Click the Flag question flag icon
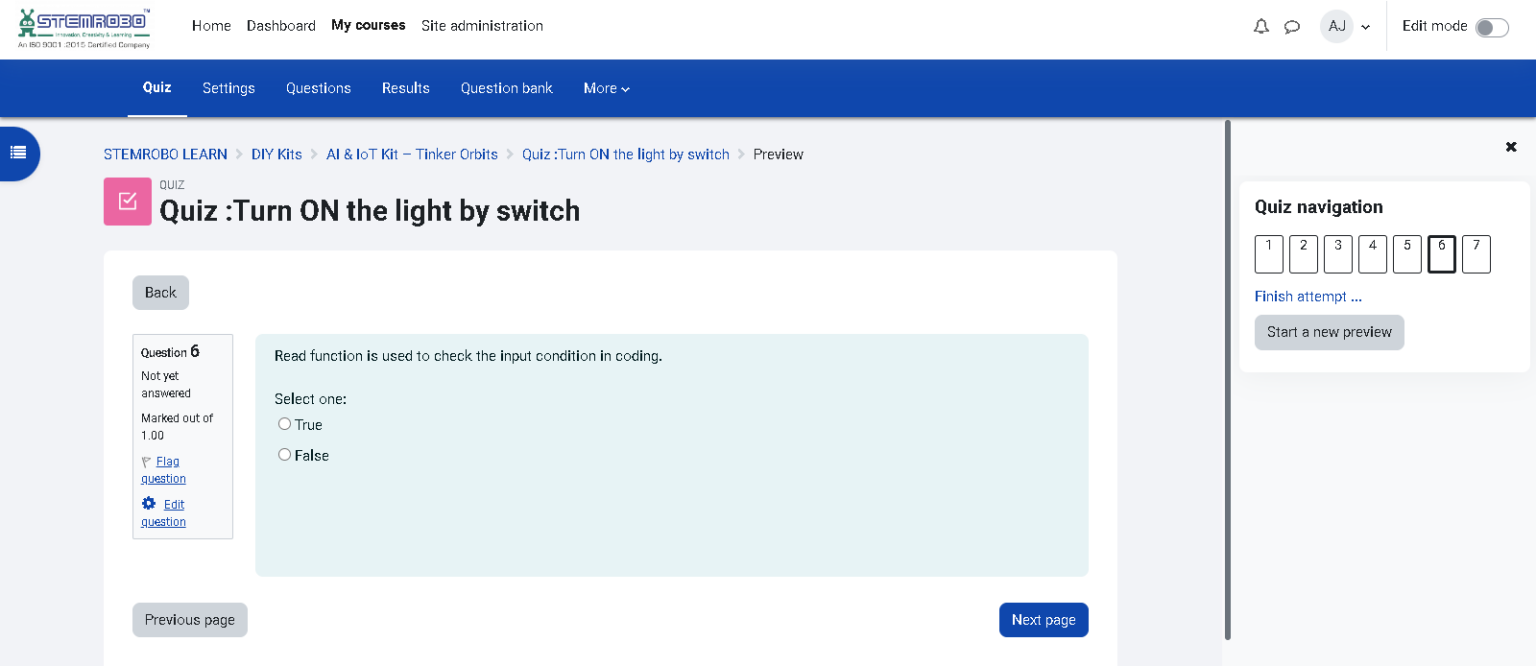The width and height of the screenshot is (1536, 666). pos(146,461)
